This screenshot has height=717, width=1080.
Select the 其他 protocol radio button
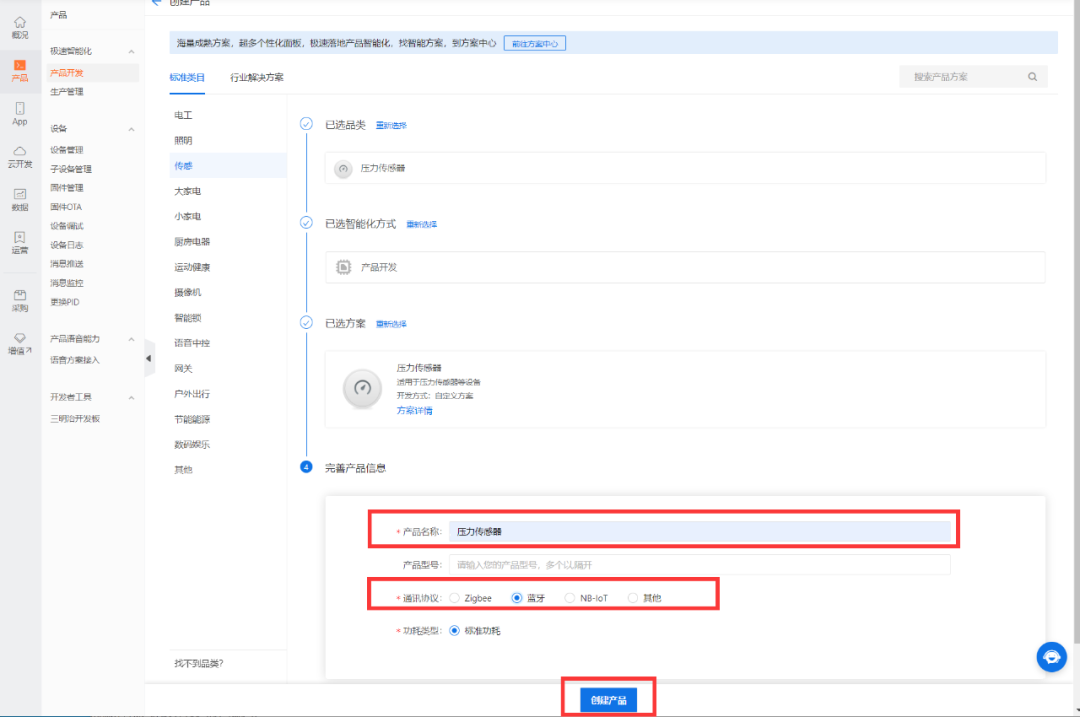632,598
